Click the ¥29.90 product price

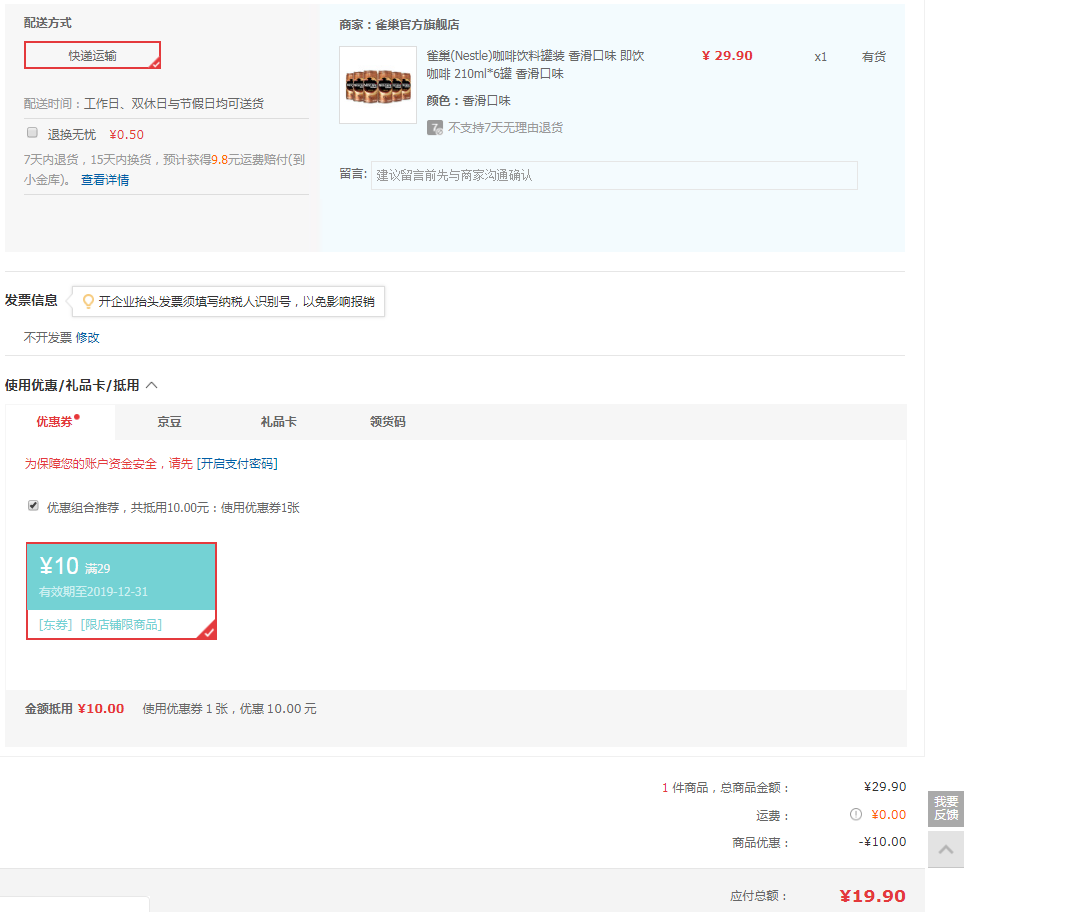click(x=727, y=56)
